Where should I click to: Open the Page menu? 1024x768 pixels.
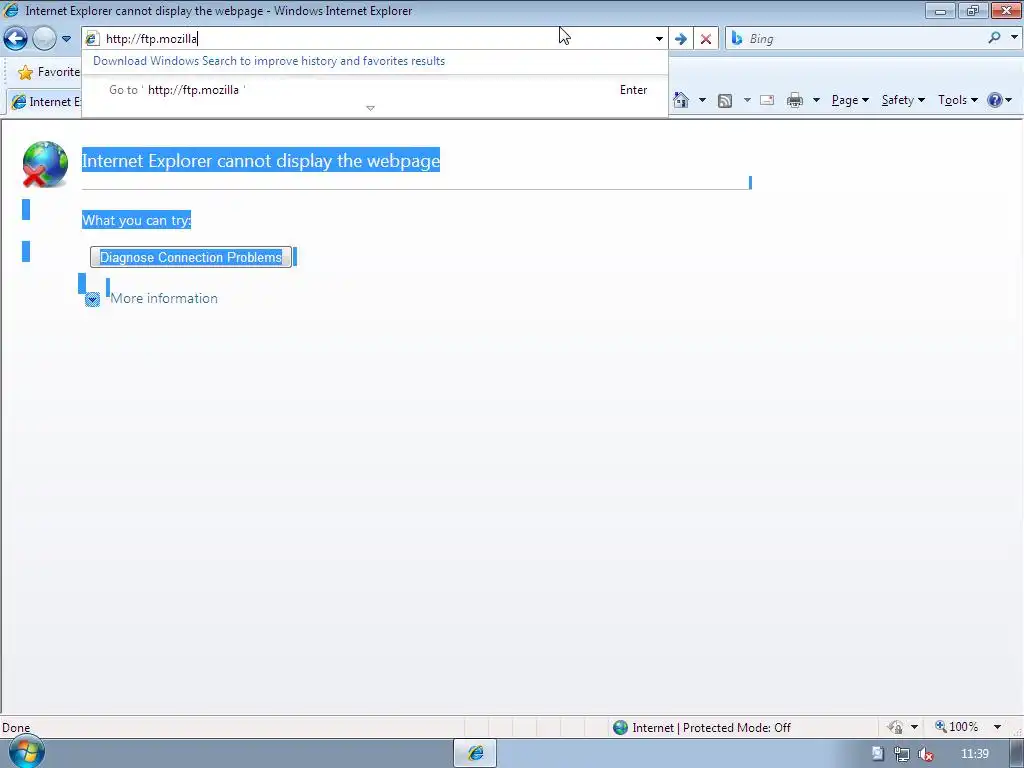[850, 100]
